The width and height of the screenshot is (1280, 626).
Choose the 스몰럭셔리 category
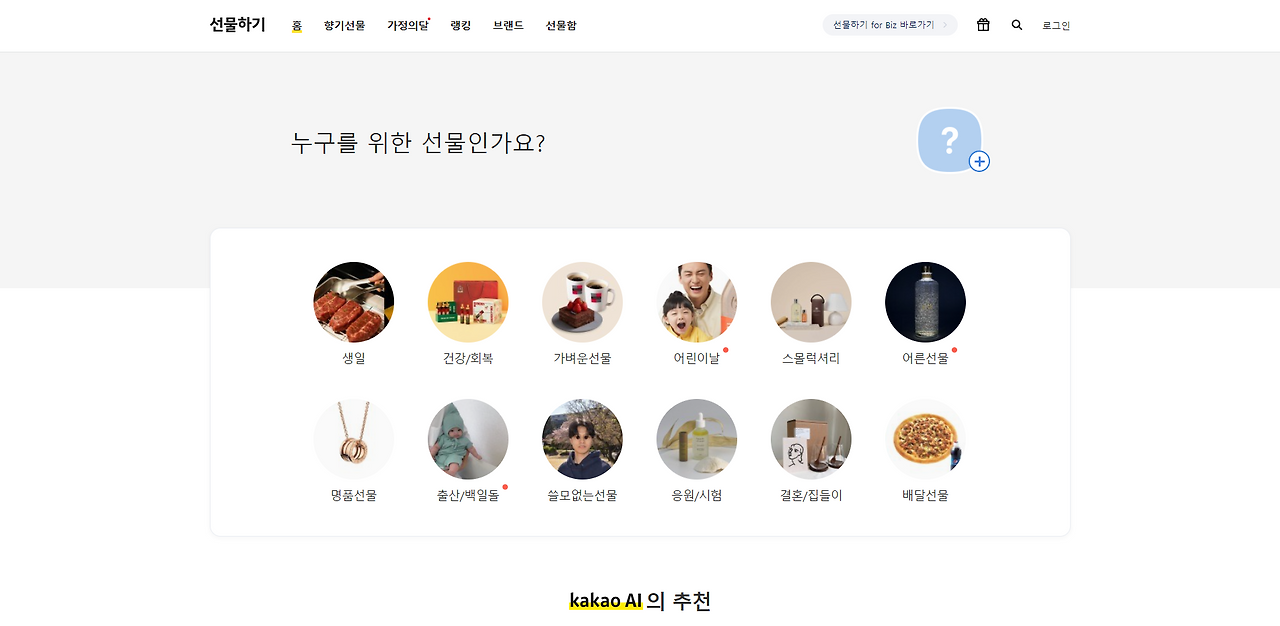[811, 302]
